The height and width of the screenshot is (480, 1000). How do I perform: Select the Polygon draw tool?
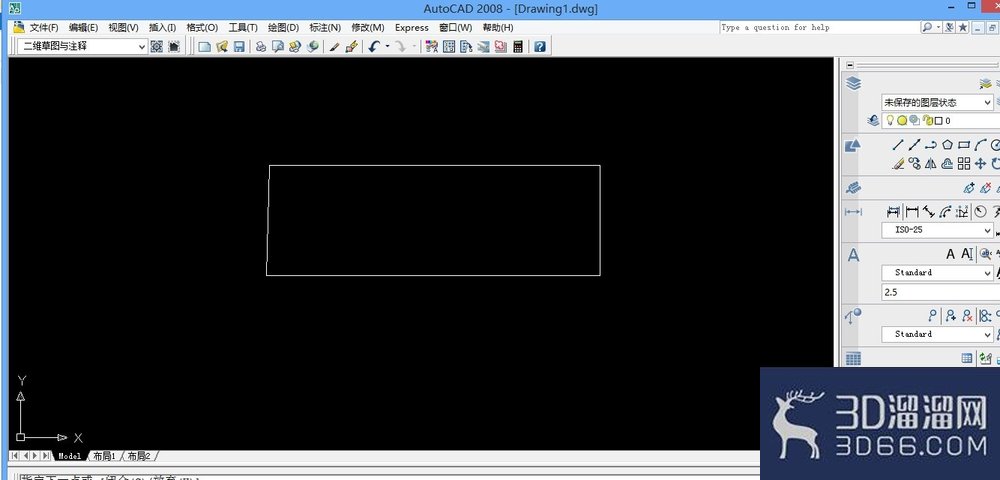coord(947,145)
